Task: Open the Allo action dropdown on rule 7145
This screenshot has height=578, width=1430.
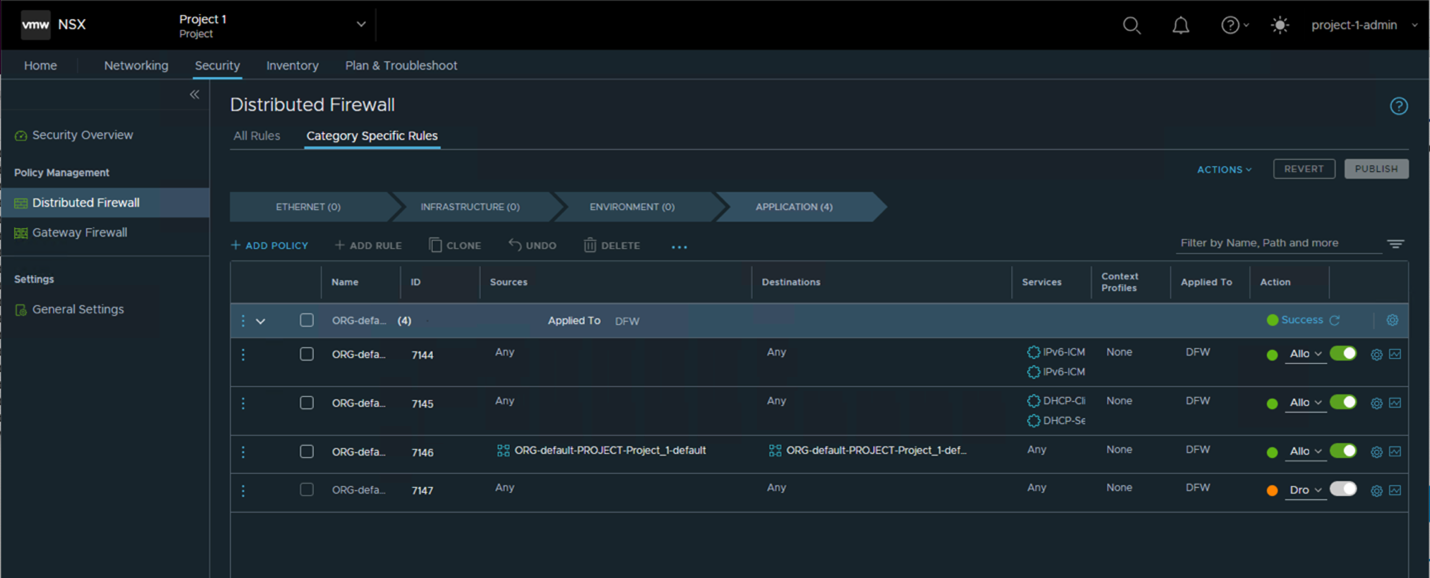Action: point(1305,402)
